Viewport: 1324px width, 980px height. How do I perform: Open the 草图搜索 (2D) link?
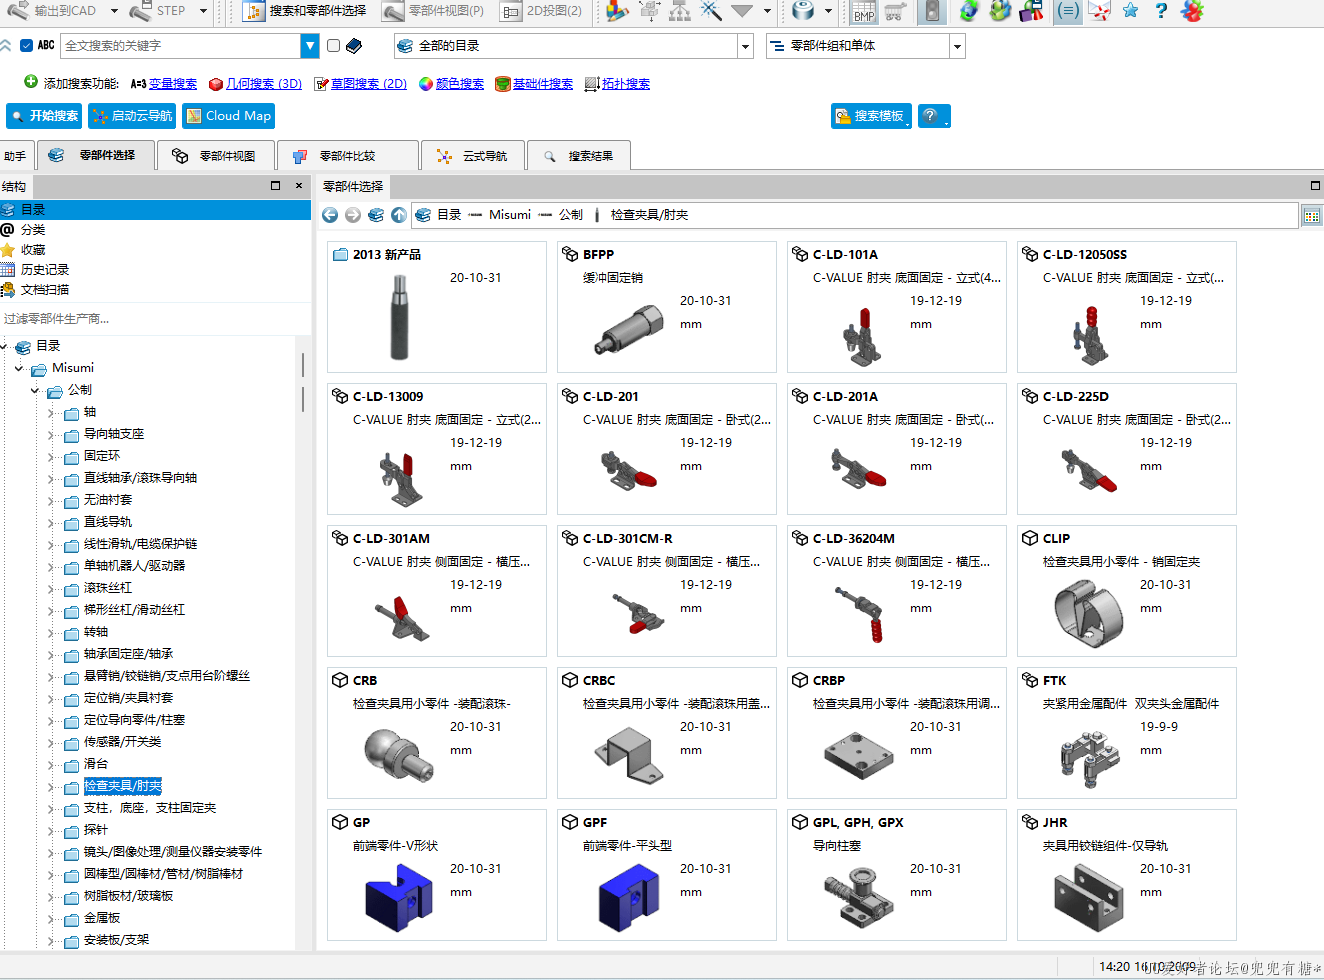[x=369, y=84]
